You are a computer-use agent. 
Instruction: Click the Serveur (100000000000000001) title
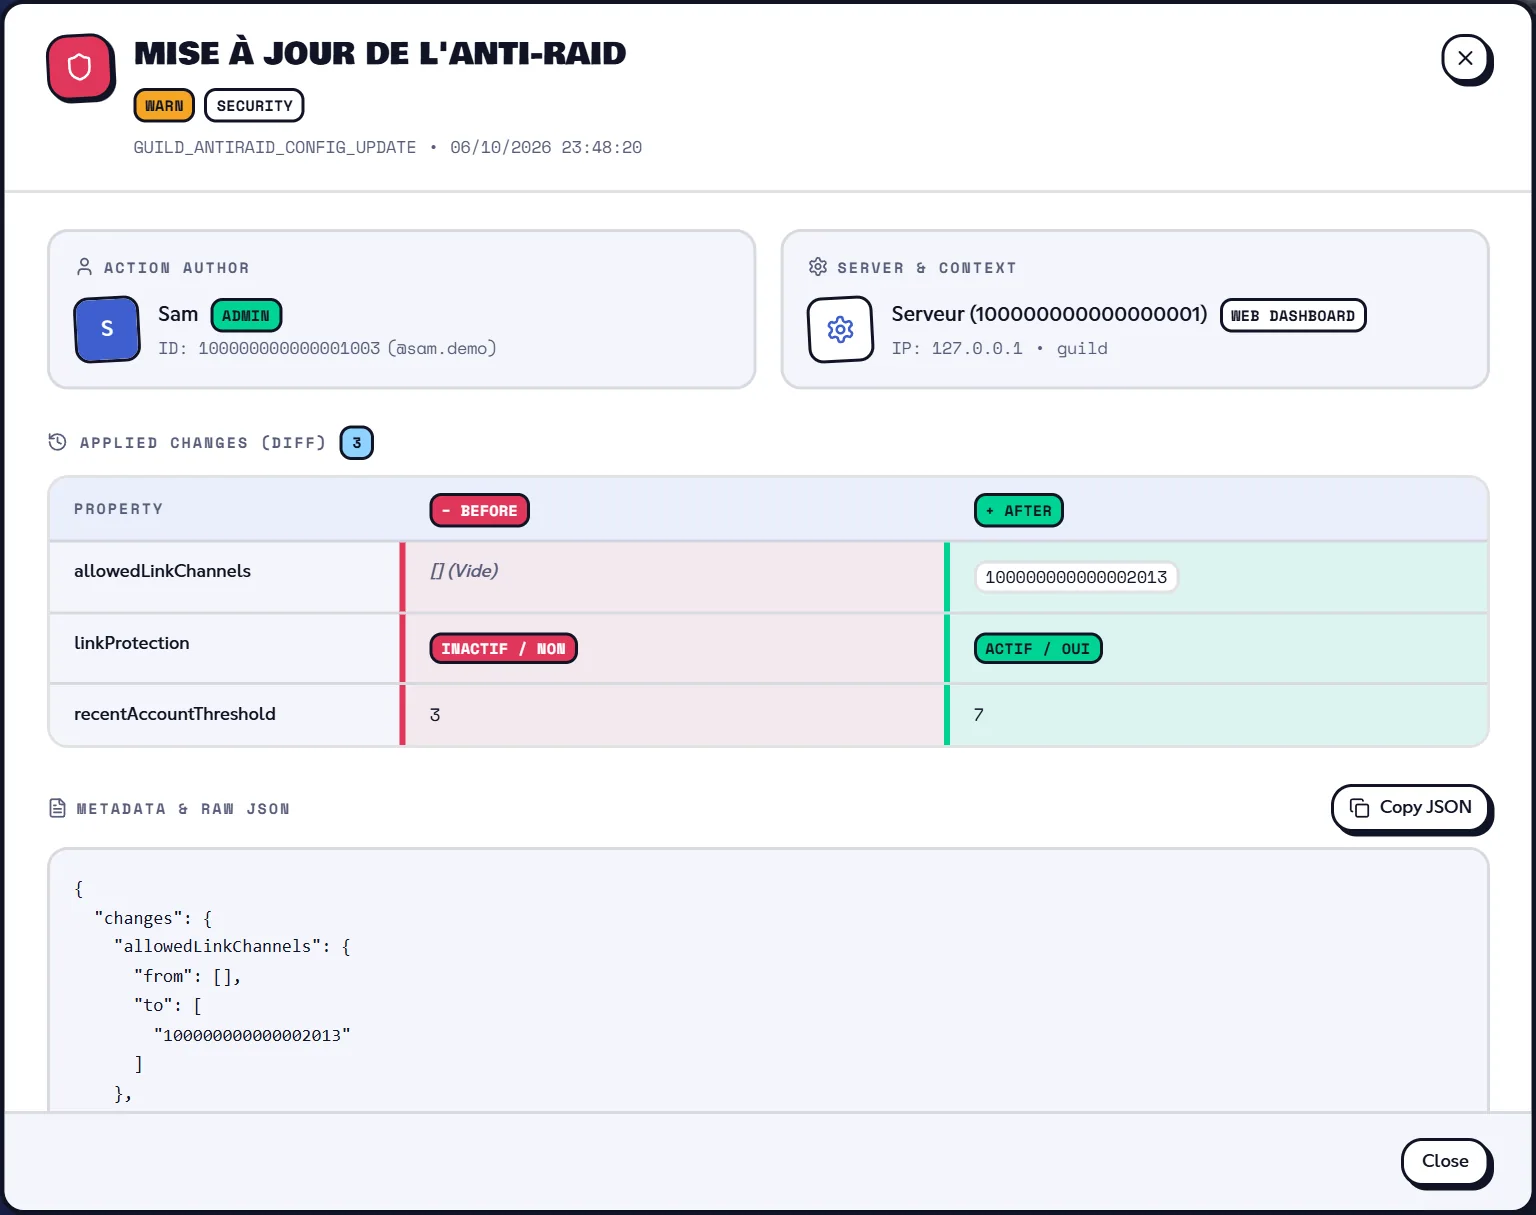(x=1049, y=314)
